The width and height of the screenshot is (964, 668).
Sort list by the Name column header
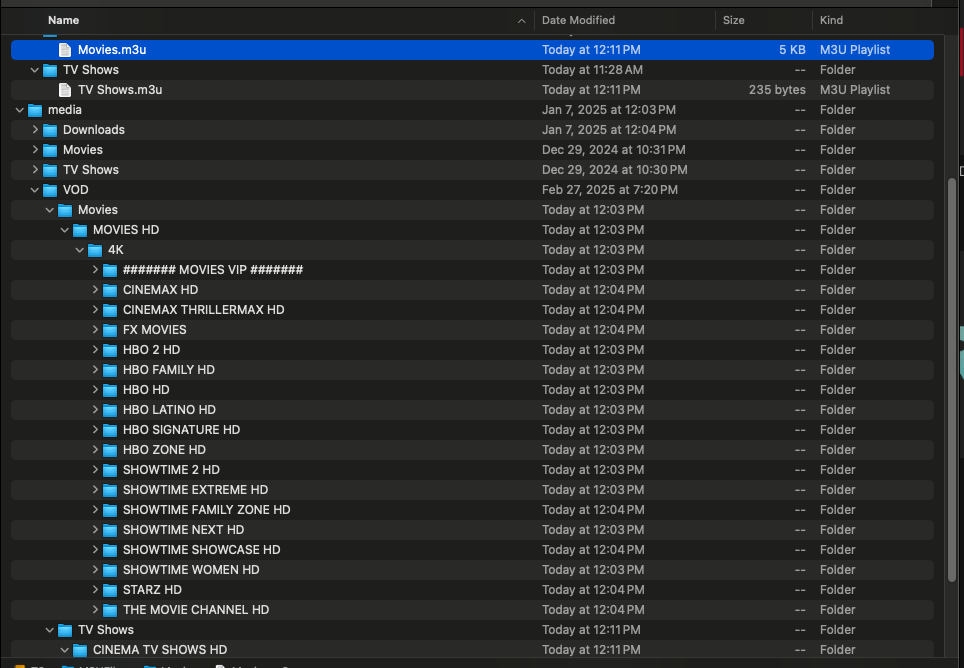point(63,20)
